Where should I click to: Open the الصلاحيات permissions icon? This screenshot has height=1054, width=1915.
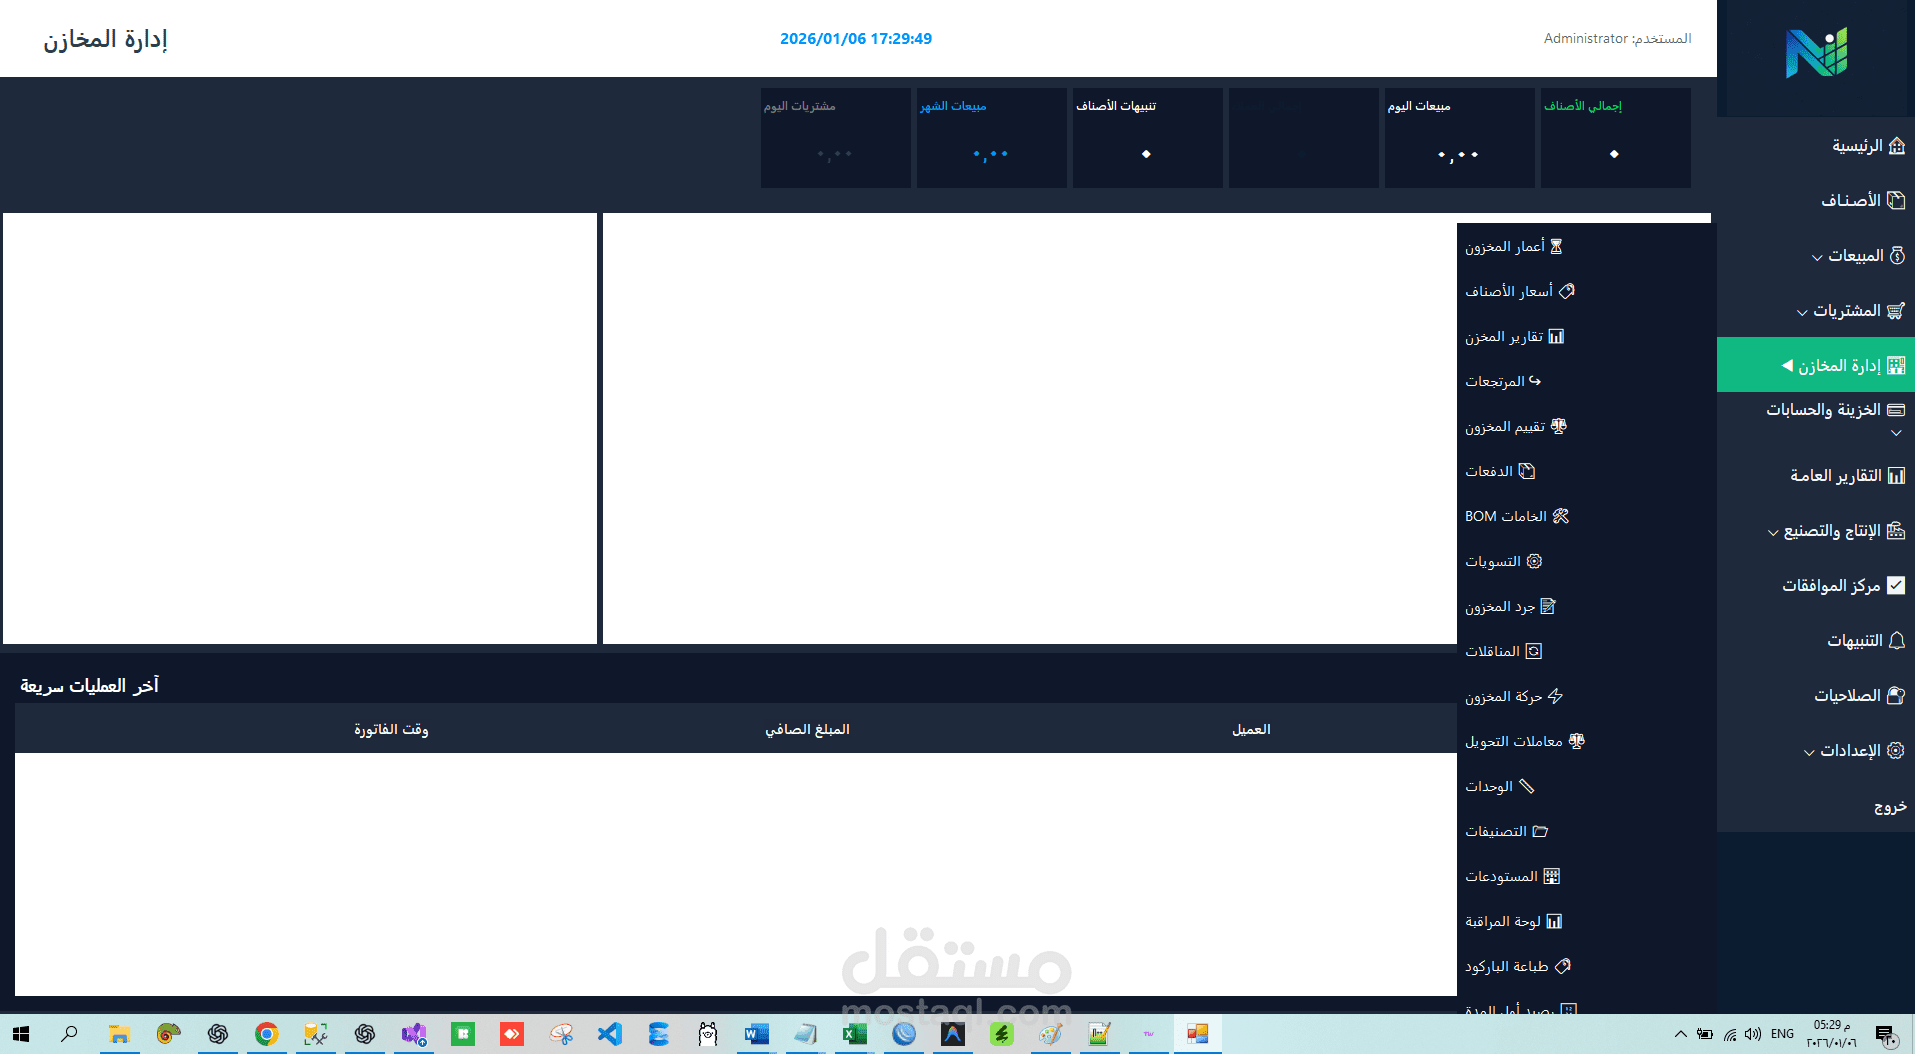coord(1895,695)
